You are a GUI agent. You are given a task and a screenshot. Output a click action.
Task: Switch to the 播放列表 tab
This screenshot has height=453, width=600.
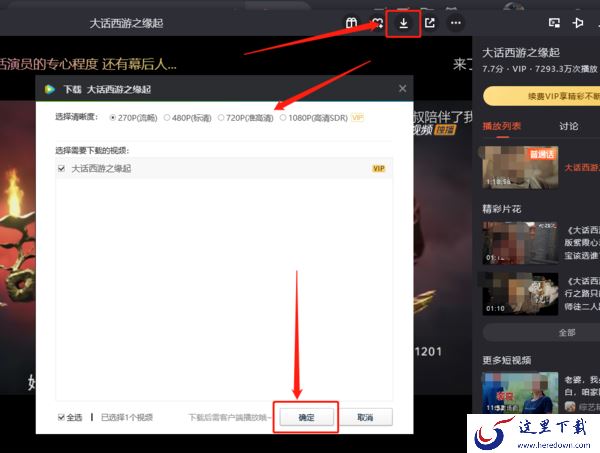(502, 126)
